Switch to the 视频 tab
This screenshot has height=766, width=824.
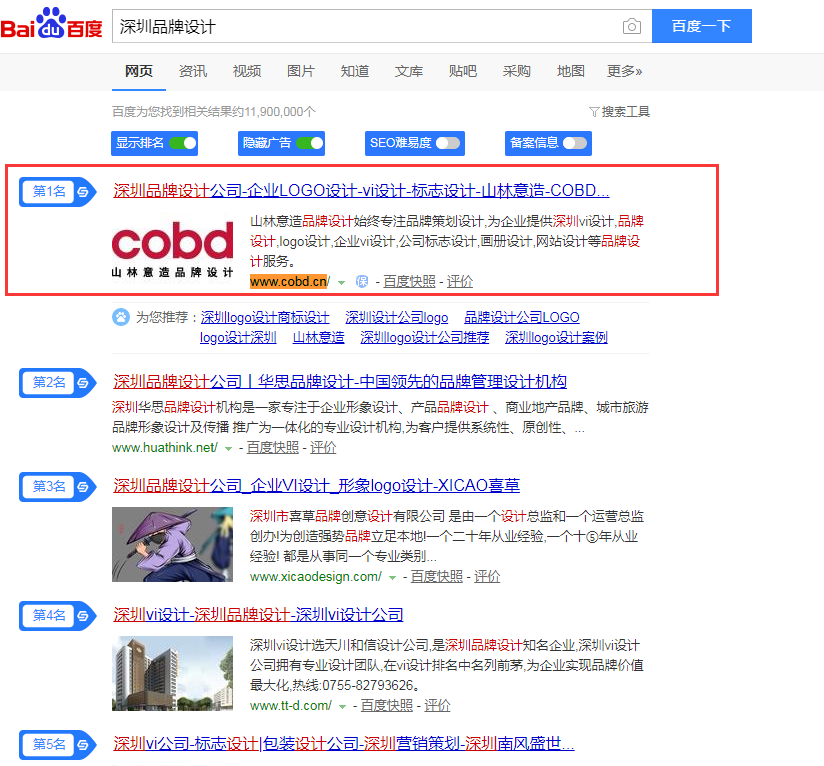pos(247,71)
